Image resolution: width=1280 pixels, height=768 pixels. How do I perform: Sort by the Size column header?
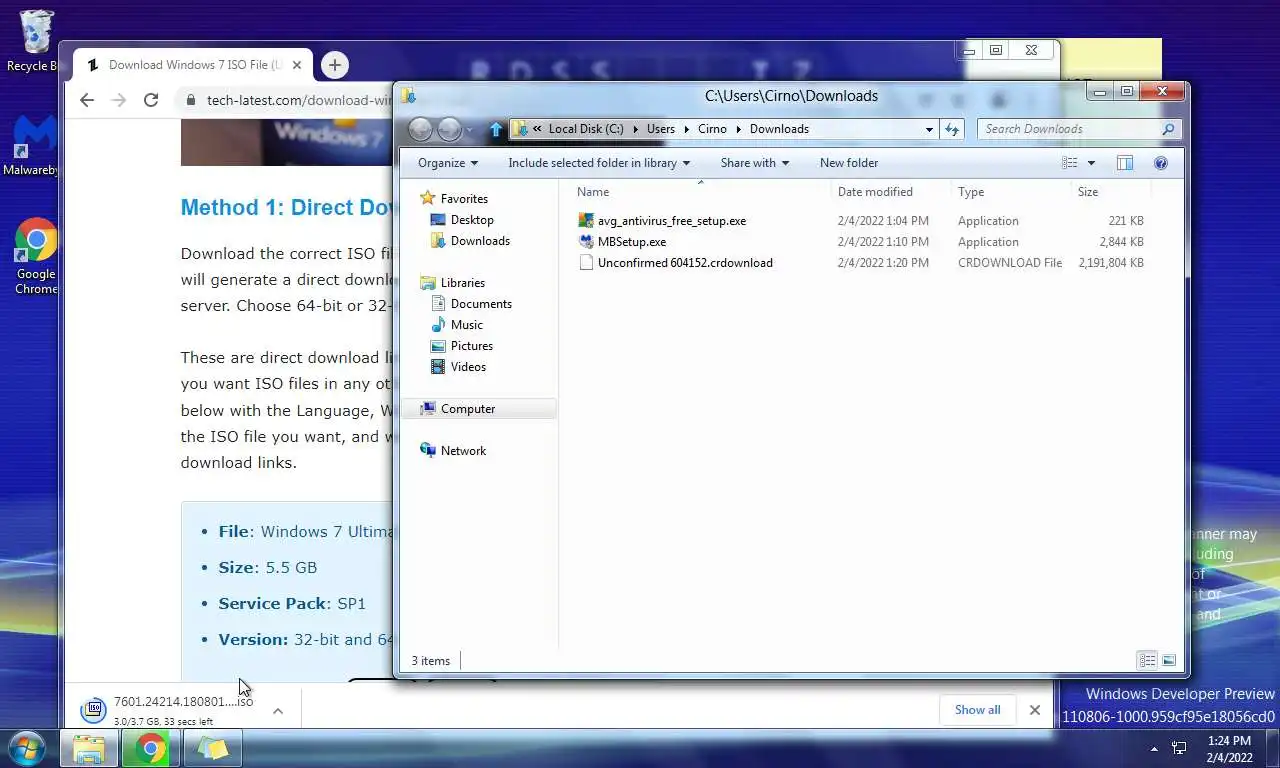[1110, 192]
